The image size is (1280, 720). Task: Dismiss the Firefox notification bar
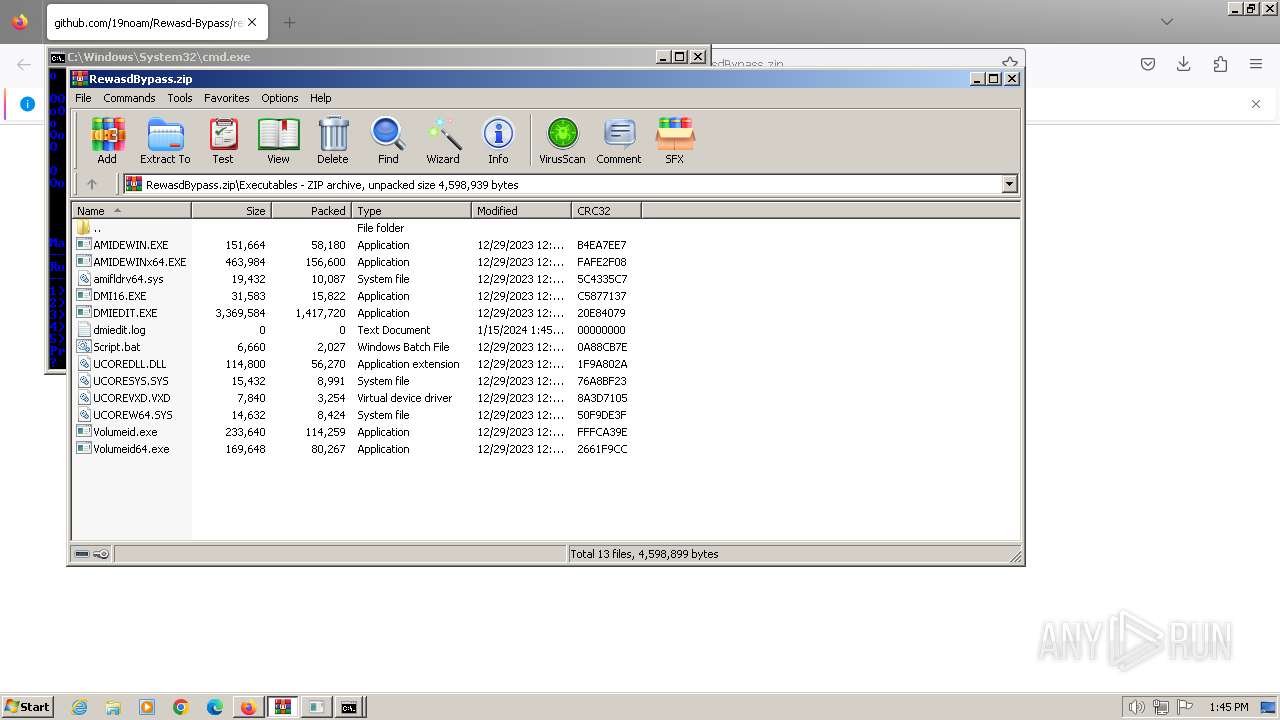tap(1256, 104)
